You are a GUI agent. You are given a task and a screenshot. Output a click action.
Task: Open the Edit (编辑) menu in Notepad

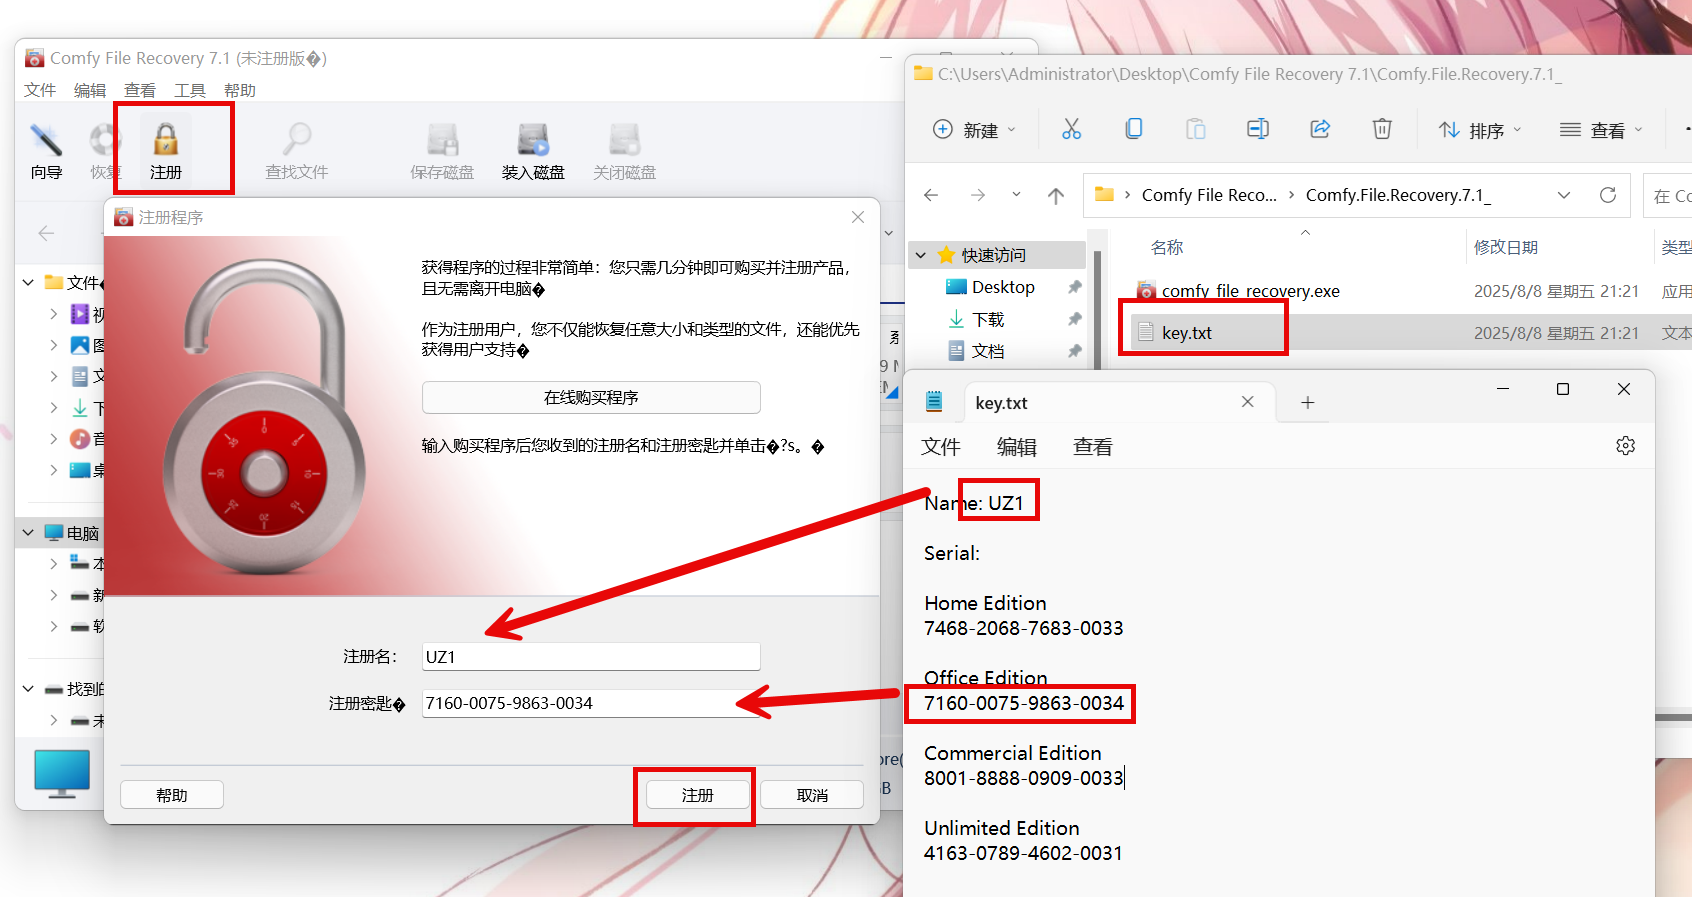coord(1016,447)
